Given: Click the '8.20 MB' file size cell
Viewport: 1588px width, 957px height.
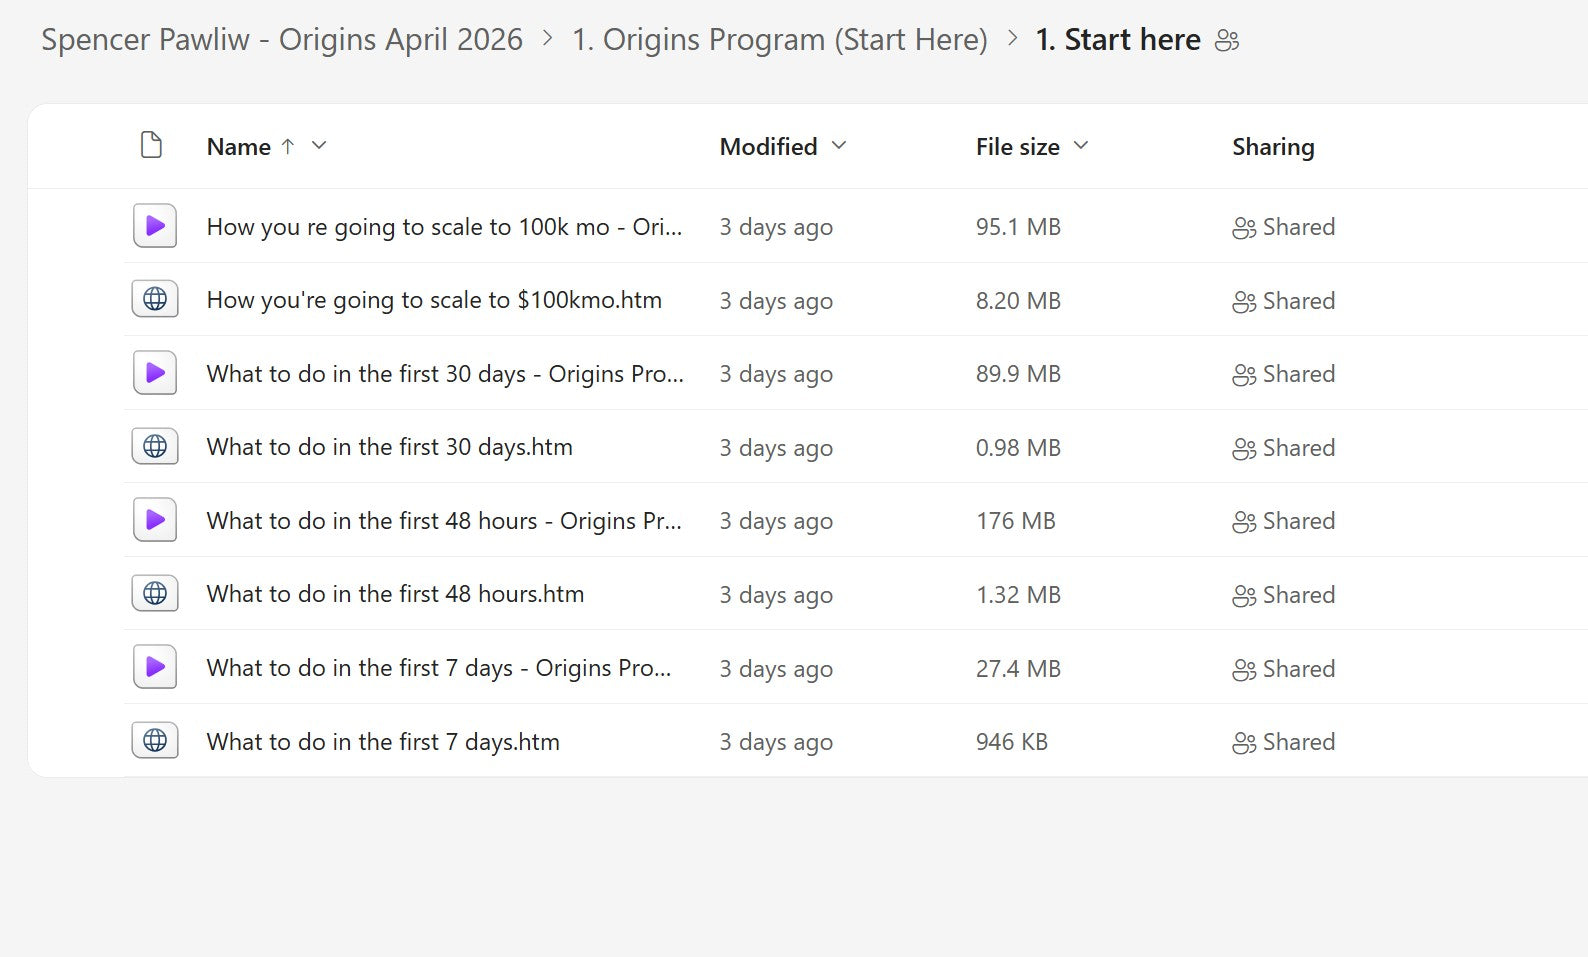Looking at the screenshot, I should click(x=1018, y=301).
